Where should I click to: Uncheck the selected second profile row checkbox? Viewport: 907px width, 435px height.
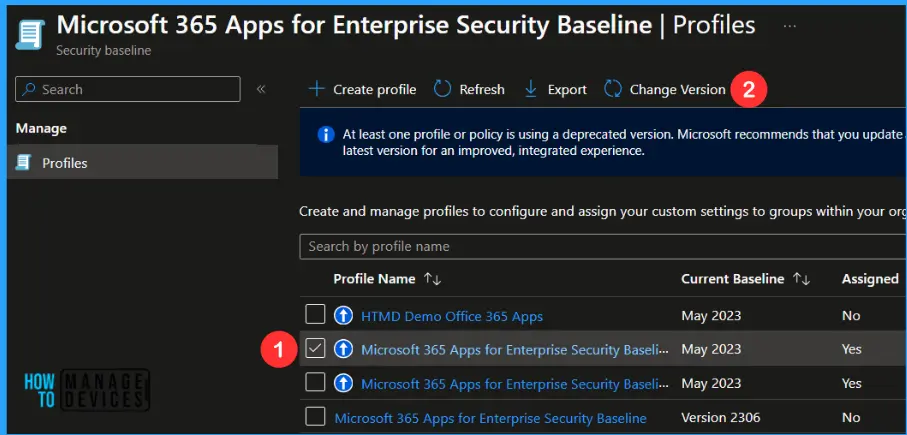315,349
